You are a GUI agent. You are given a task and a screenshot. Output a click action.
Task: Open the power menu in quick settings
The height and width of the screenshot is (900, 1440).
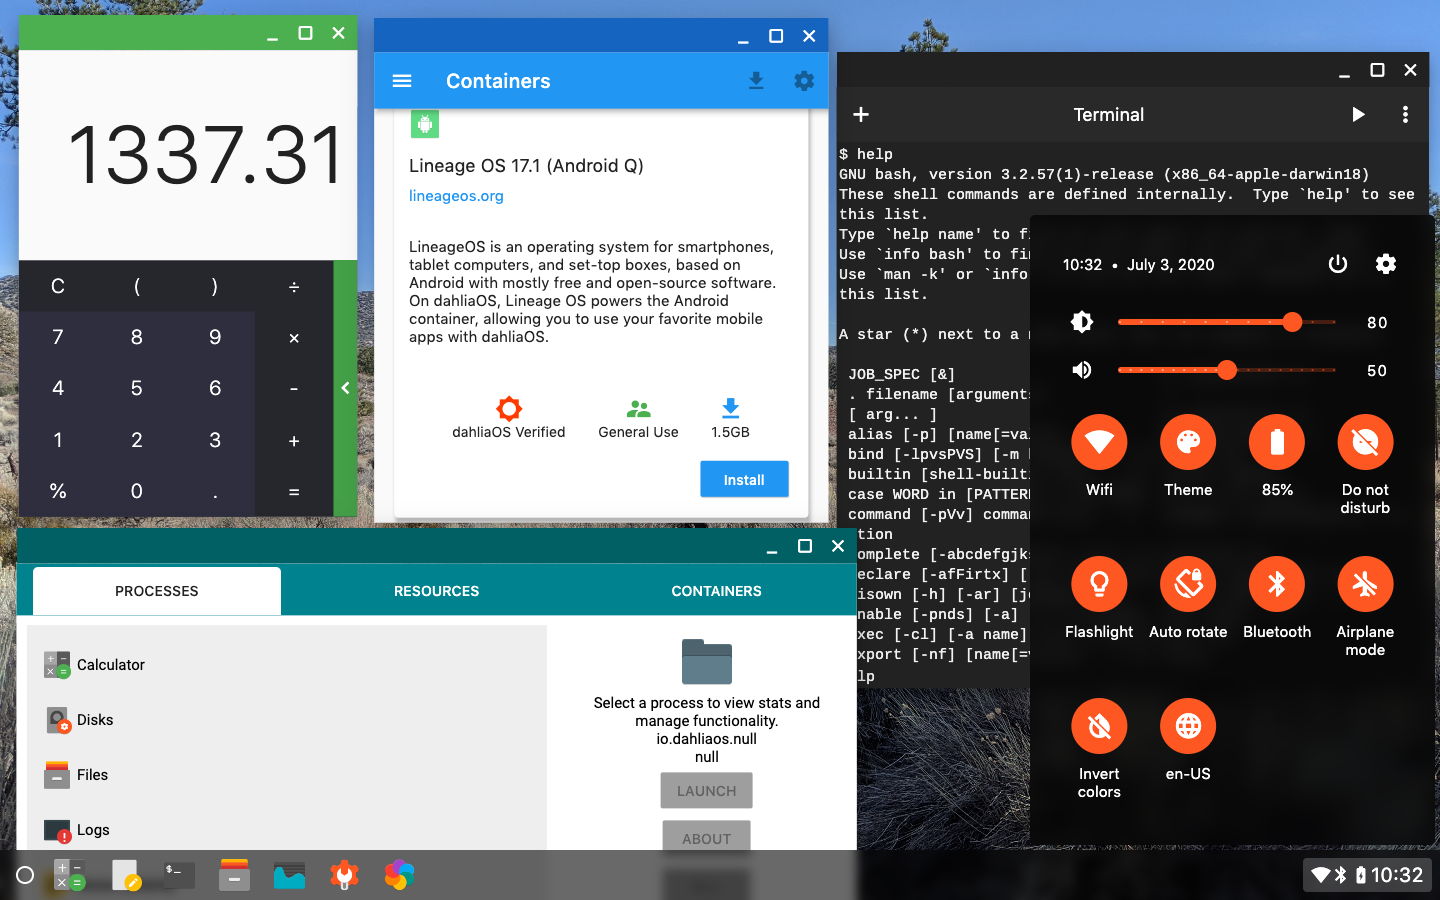click(1337, 264)
